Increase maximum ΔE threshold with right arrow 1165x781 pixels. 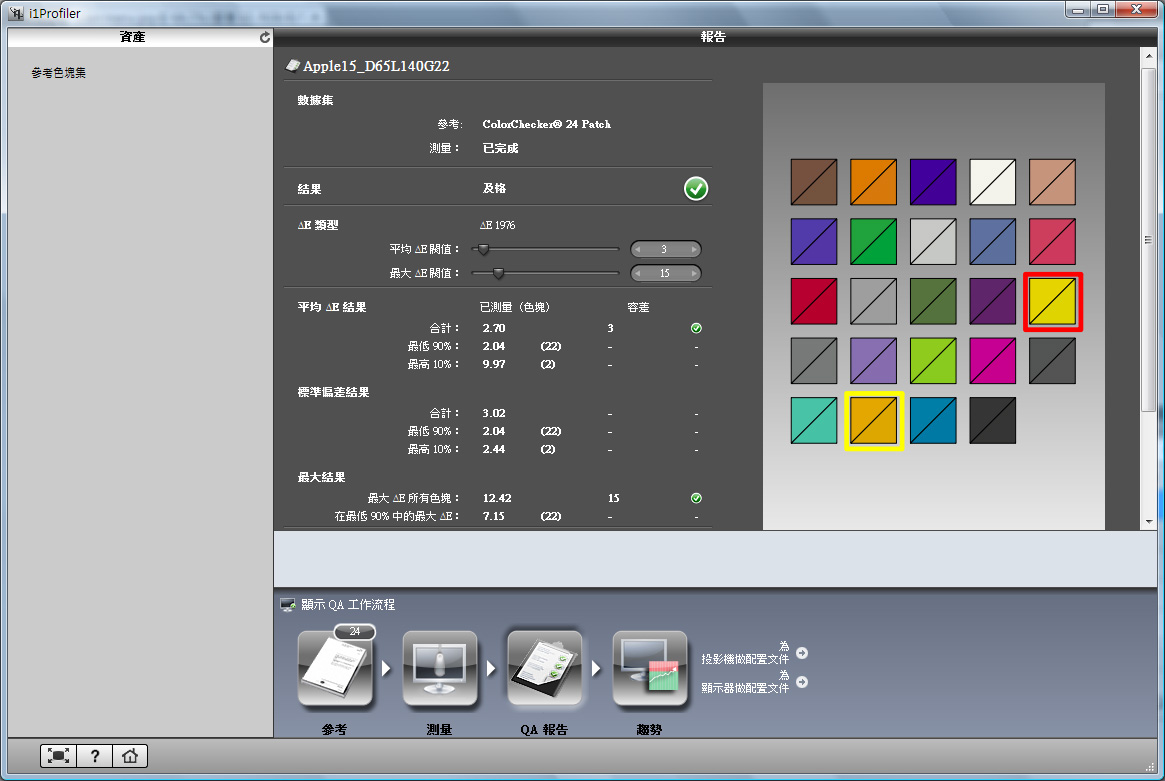pos(692,273)
